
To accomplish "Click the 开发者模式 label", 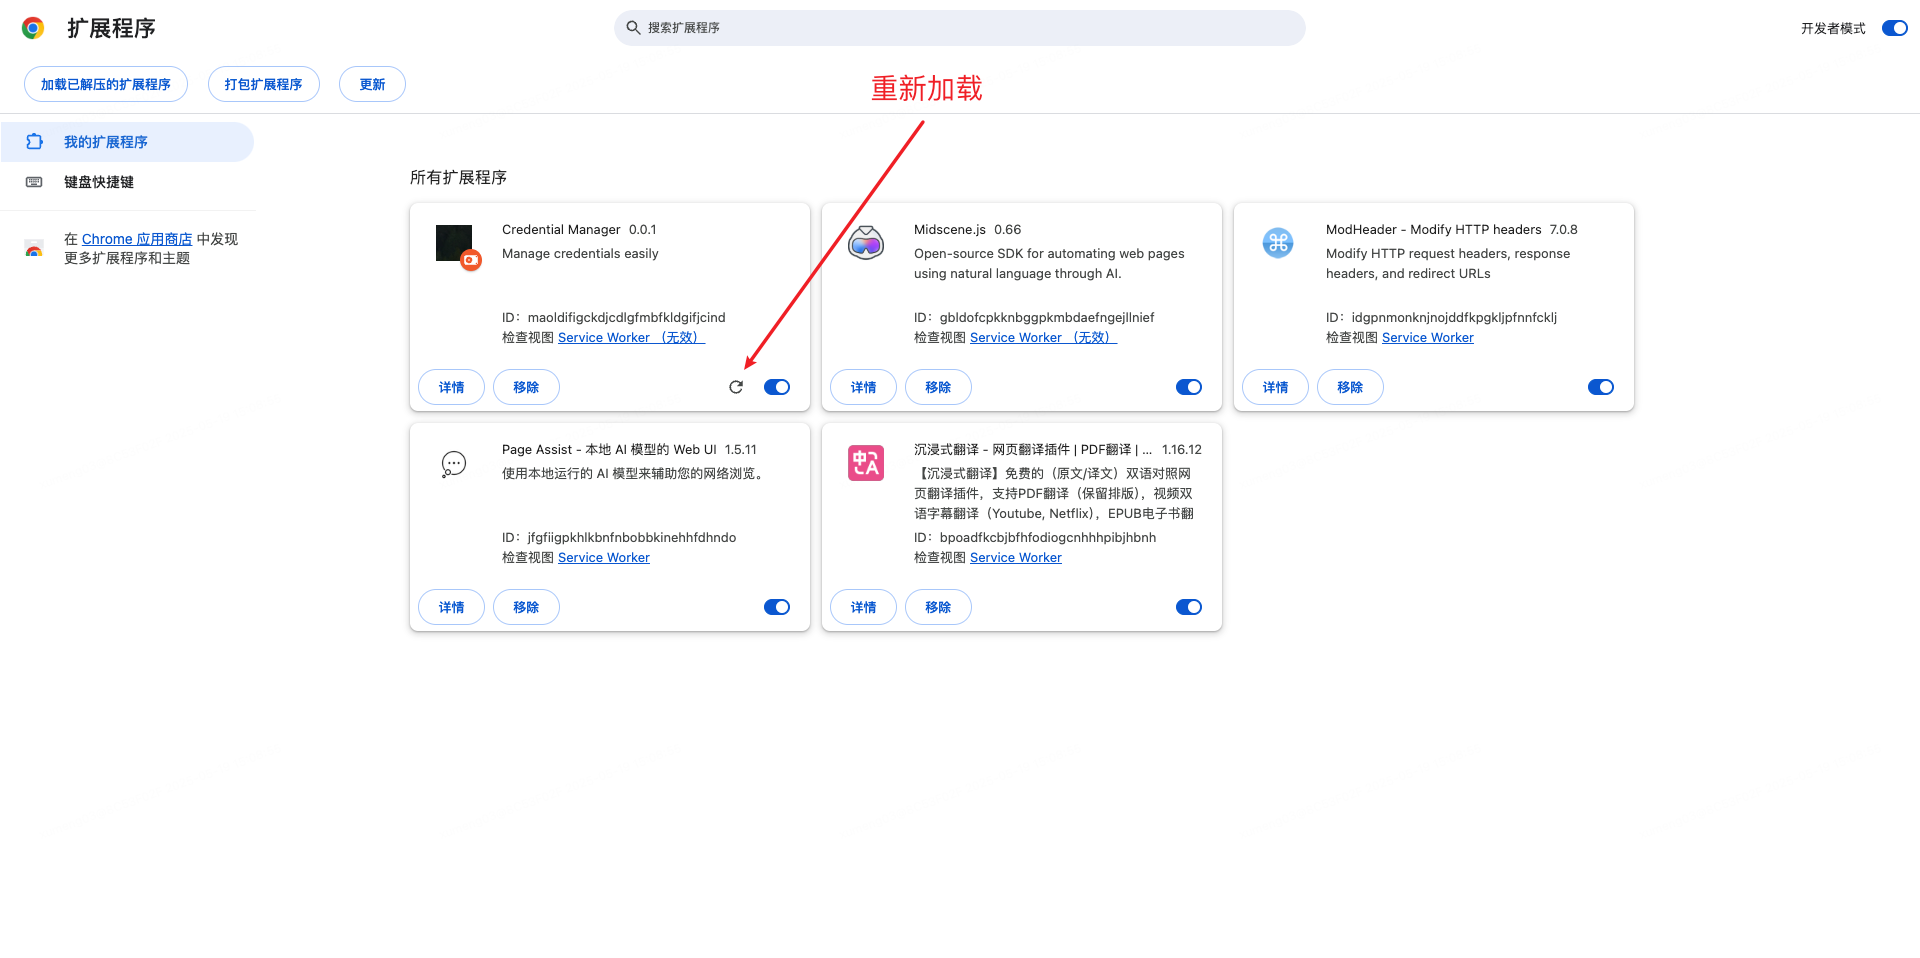I will tap(1833, 28).
